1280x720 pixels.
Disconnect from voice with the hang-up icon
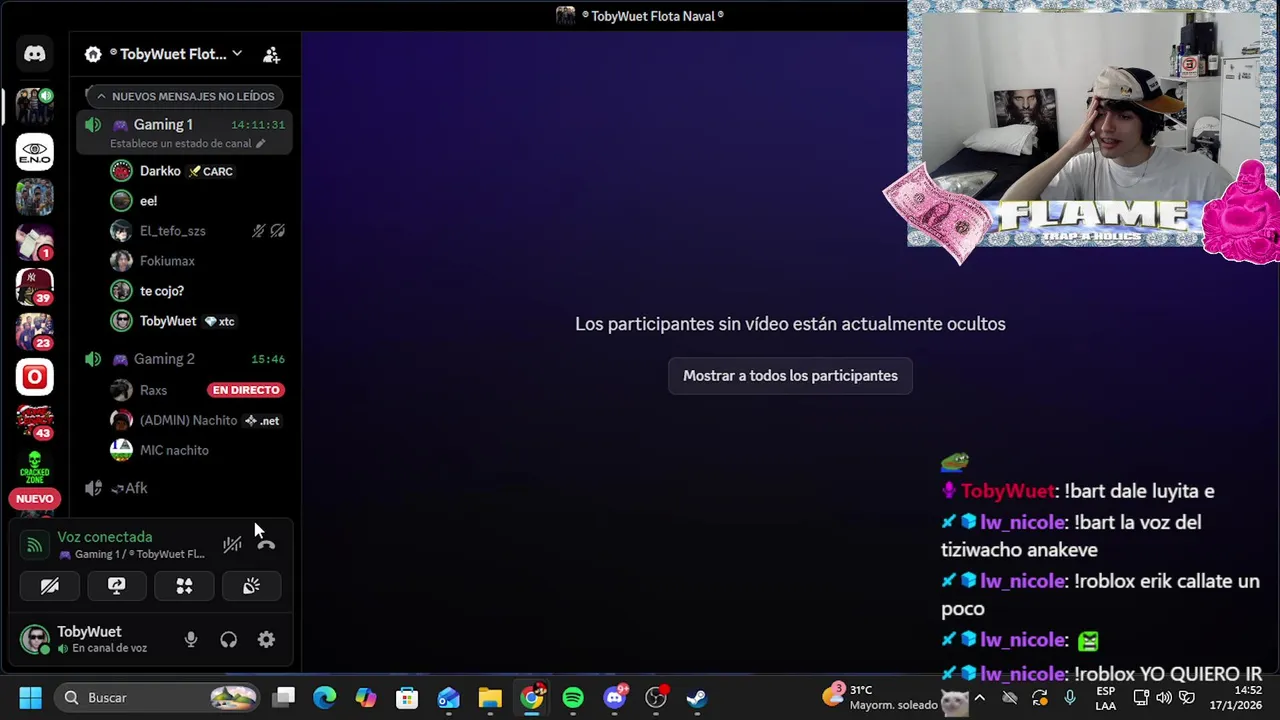266,544
